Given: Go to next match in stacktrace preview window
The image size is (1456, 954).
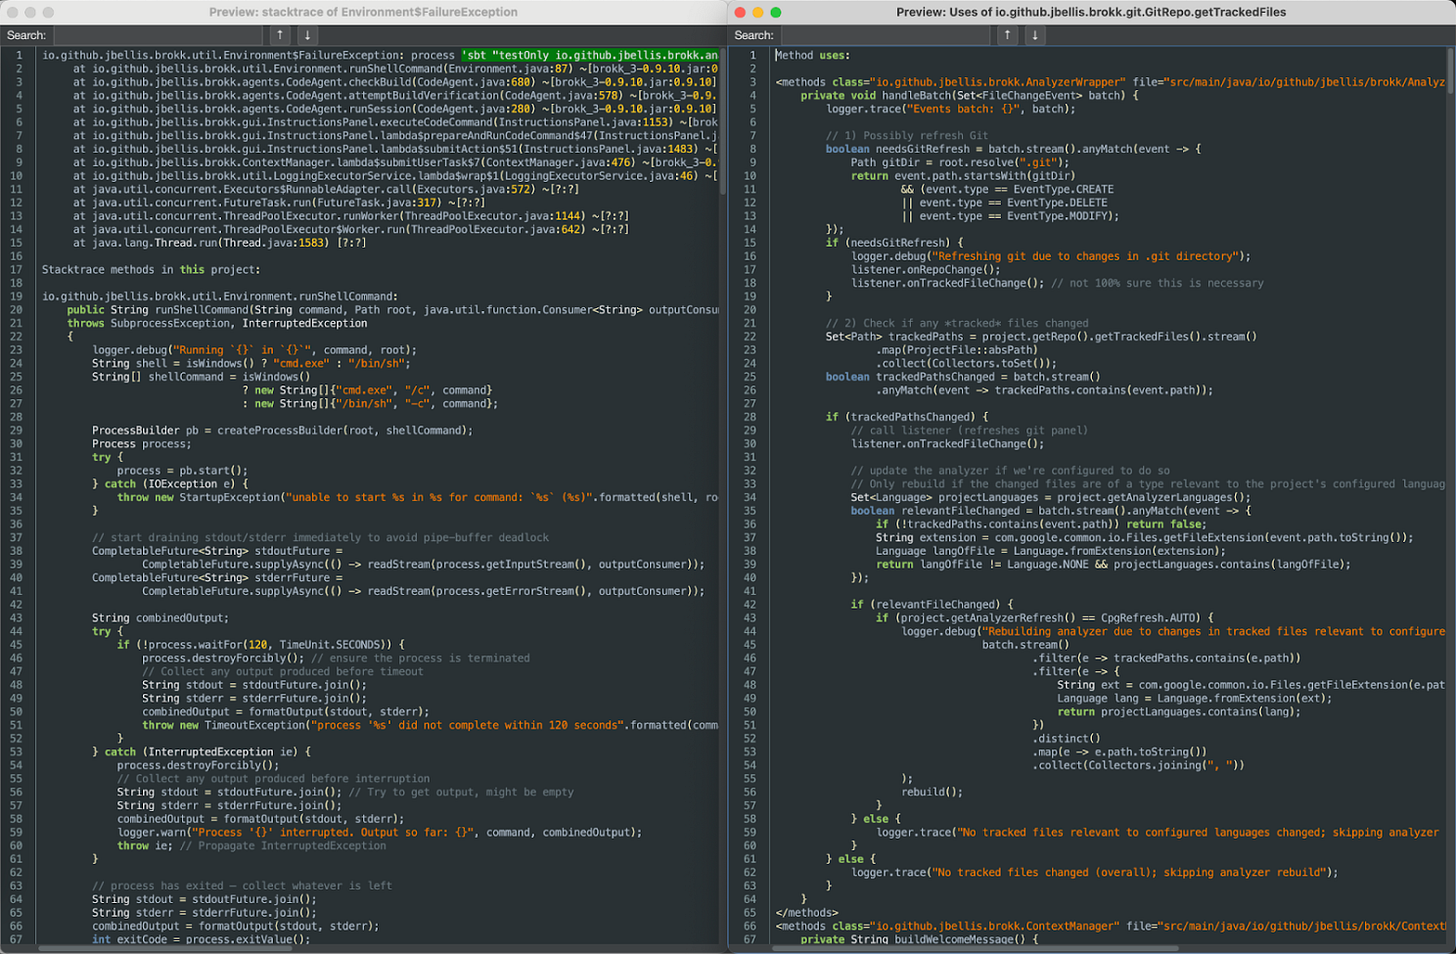Looking at the screenshot, I should 307,35.
